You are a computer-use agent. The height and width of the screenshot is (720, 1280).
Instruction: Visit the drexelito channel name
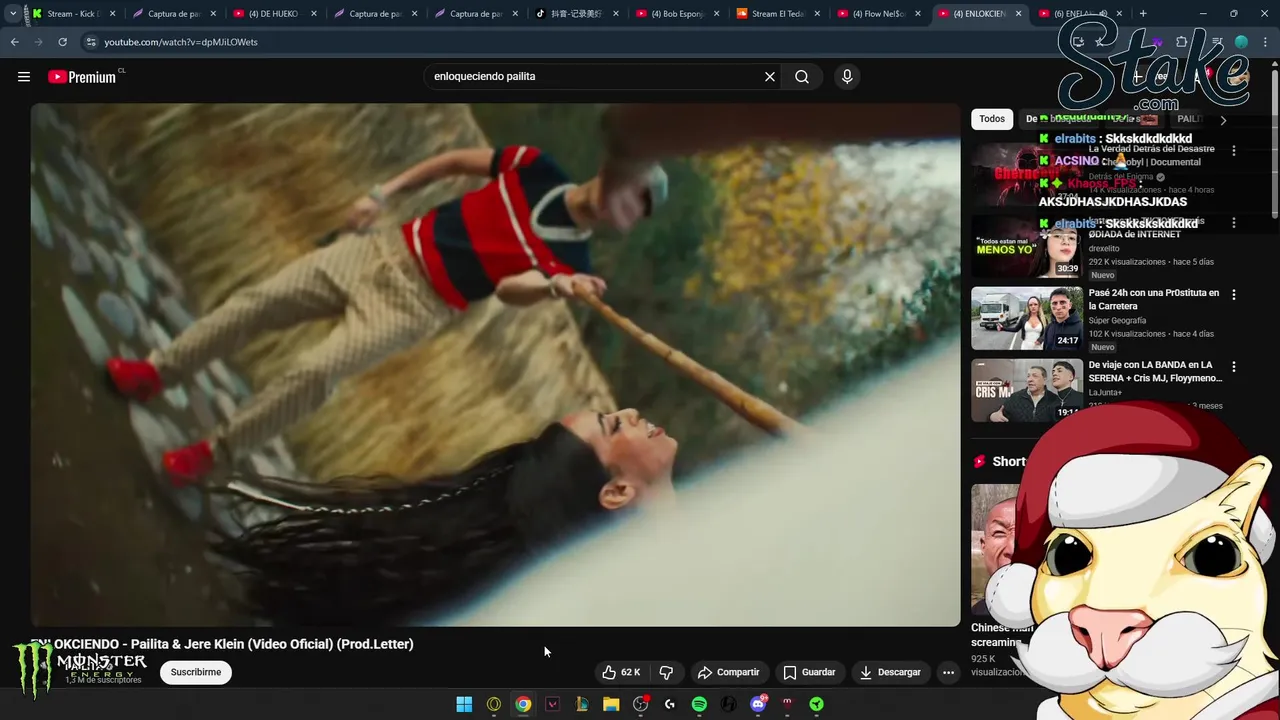[x=1104, y=248]
